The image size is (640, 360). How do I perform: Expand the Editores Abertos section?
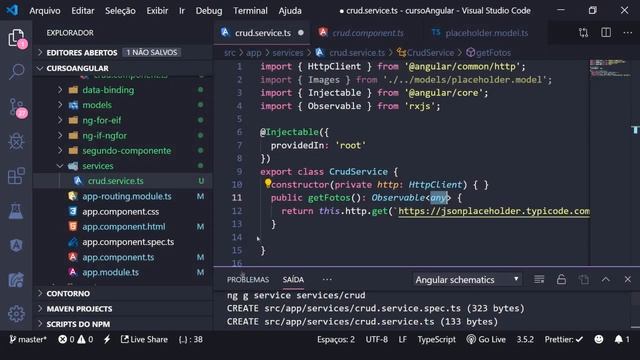(x=122, y=52)
